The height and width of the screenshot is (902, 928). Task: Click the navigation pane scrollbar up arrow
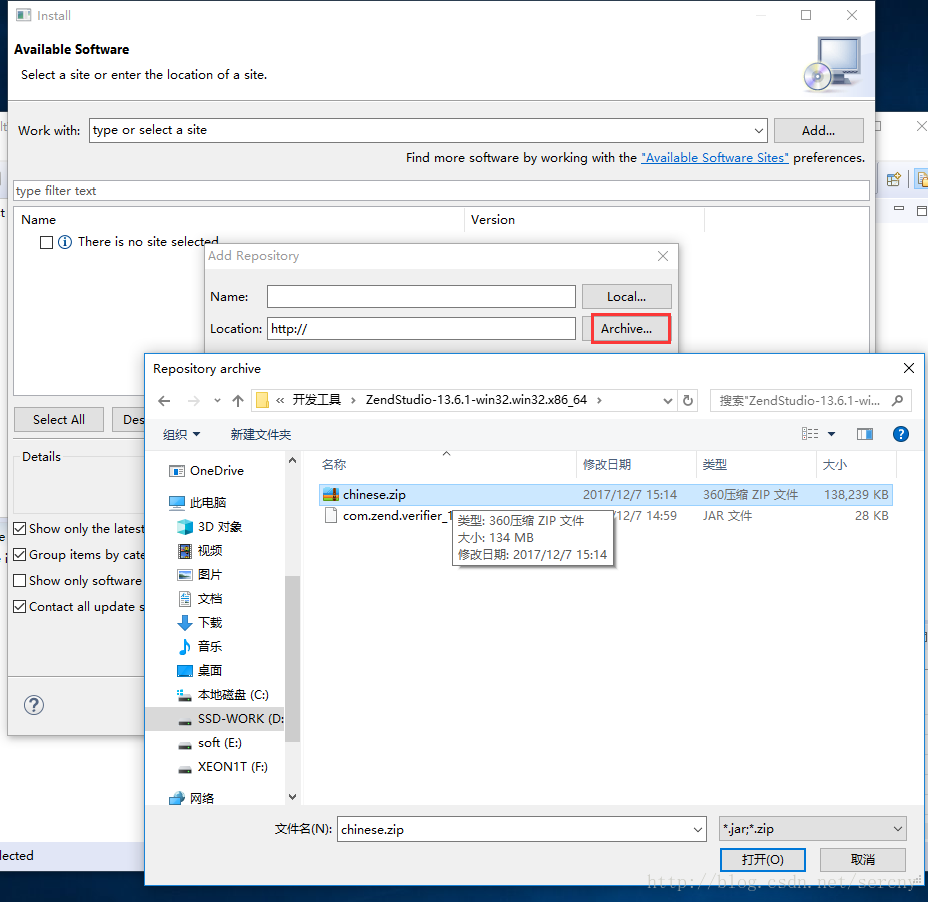click(292, 460)
